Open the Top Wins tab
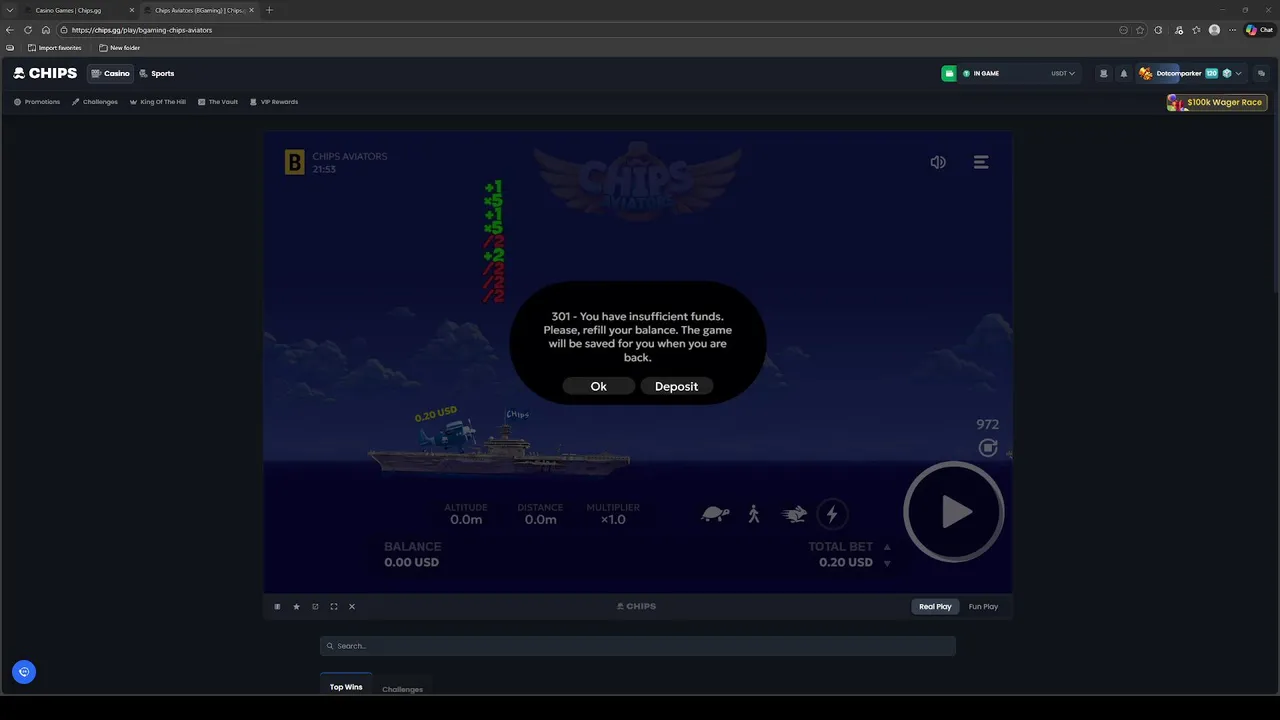The image size is (1280, 720). 346,687
